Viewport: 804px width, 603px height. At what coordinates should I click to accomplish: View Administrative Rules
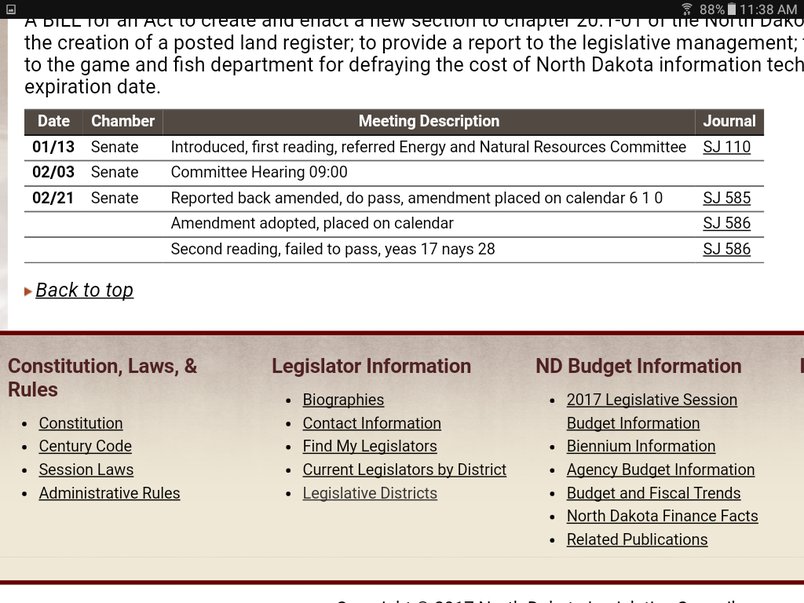(x=109, y=493)
